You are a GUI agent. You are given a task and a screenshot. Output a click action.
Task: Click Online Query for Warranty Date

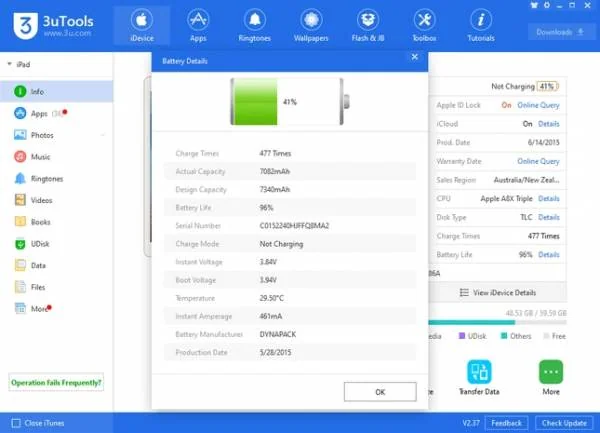coord(538,161)
